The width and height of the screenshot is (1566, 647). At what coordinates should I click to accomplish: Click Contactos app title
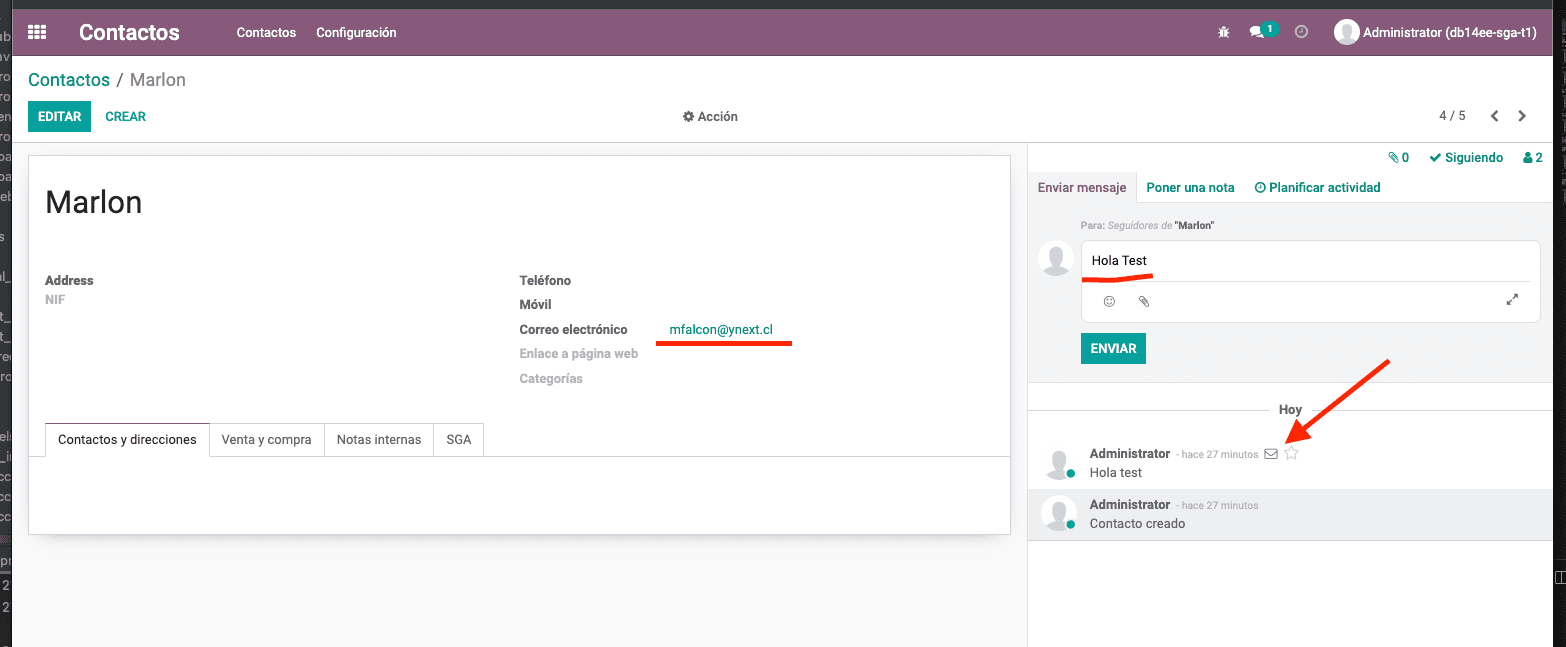pos(129,32)
